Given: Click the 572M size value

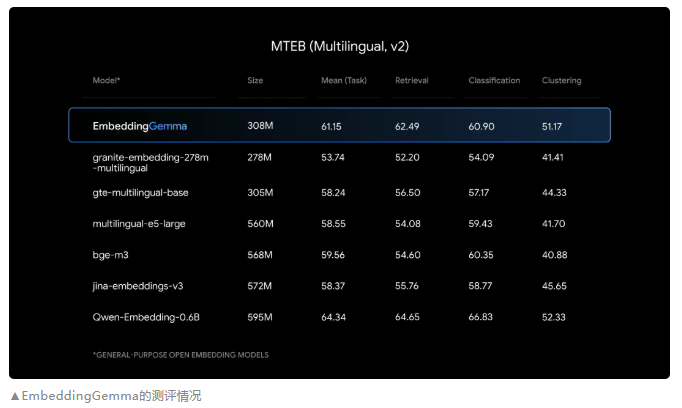Looking at the screenshot, I should [x=259, y=286].
